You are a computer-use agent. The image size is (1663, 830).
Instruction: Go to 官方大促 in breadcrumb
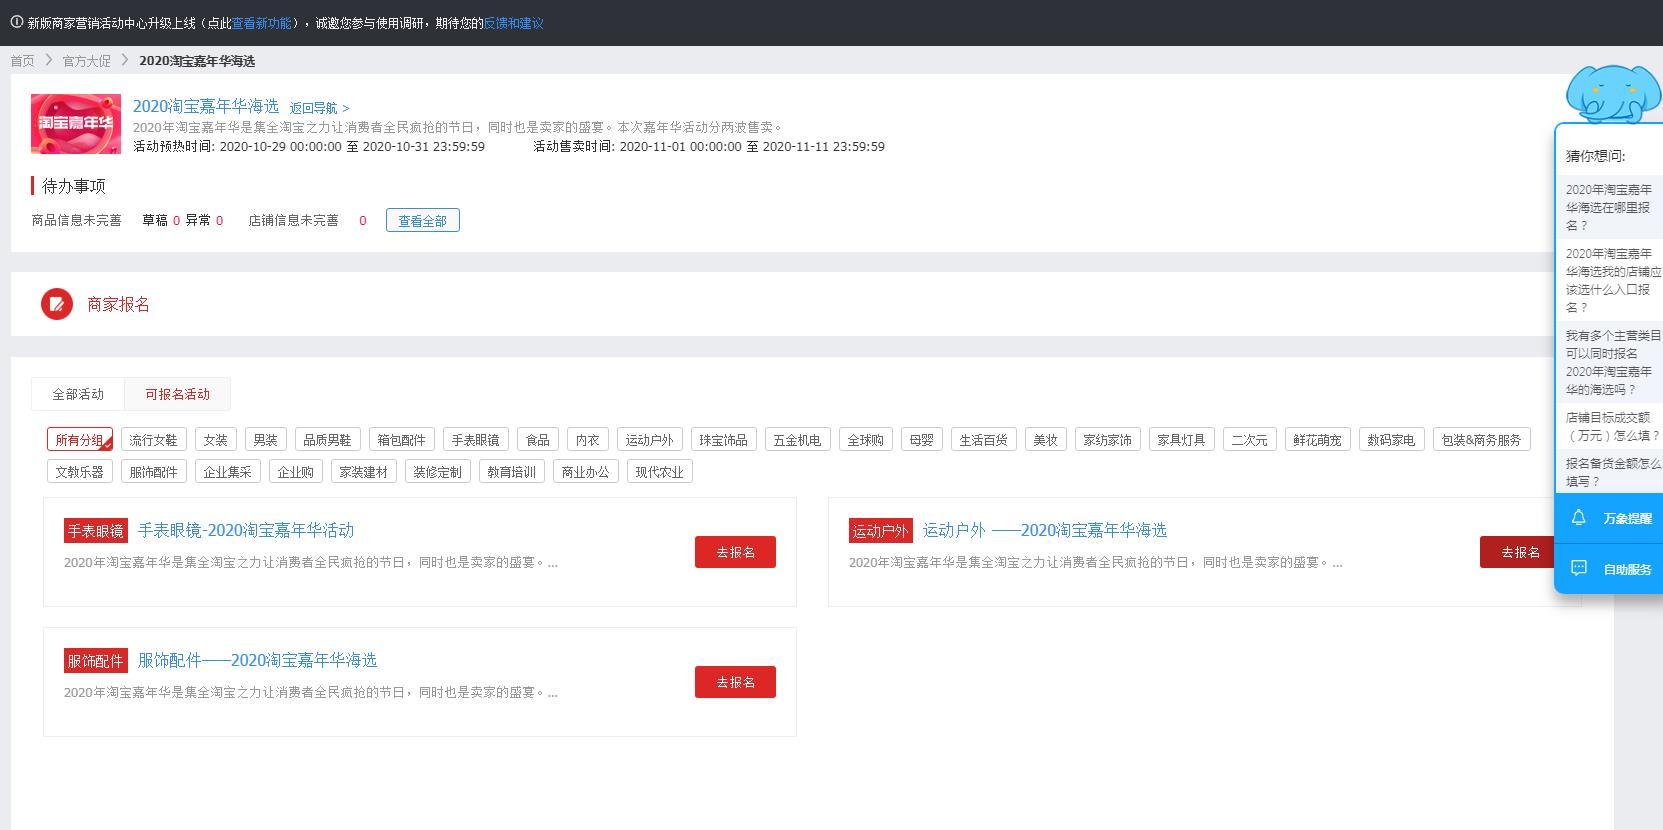87,61
